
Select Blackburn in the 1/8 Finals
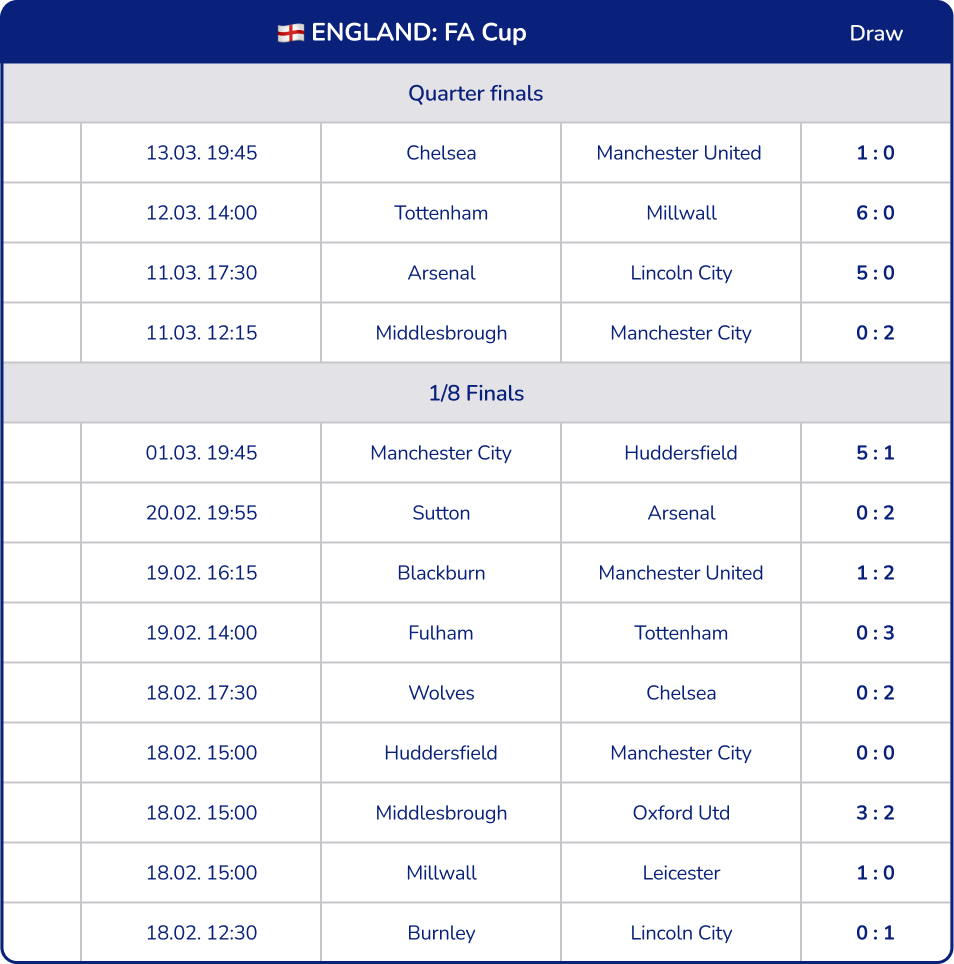[x=440, y=572]
